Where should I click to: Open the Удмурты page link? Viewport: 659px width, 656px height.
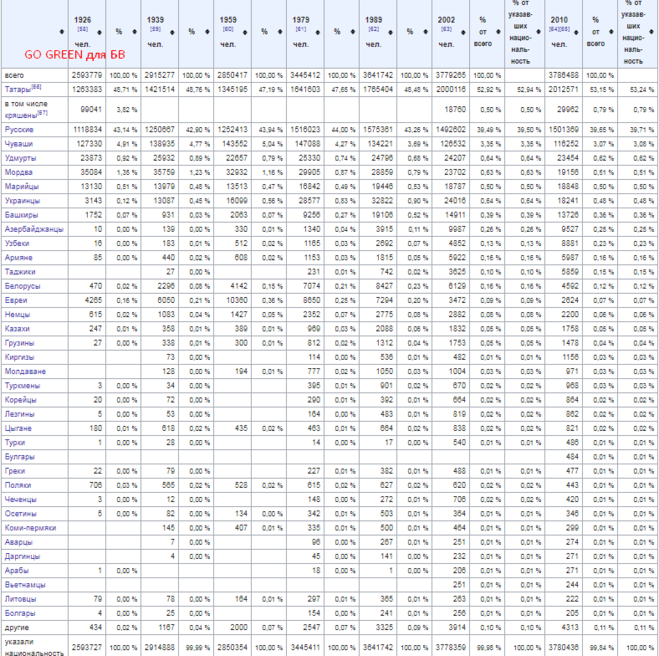coord(20,158)
